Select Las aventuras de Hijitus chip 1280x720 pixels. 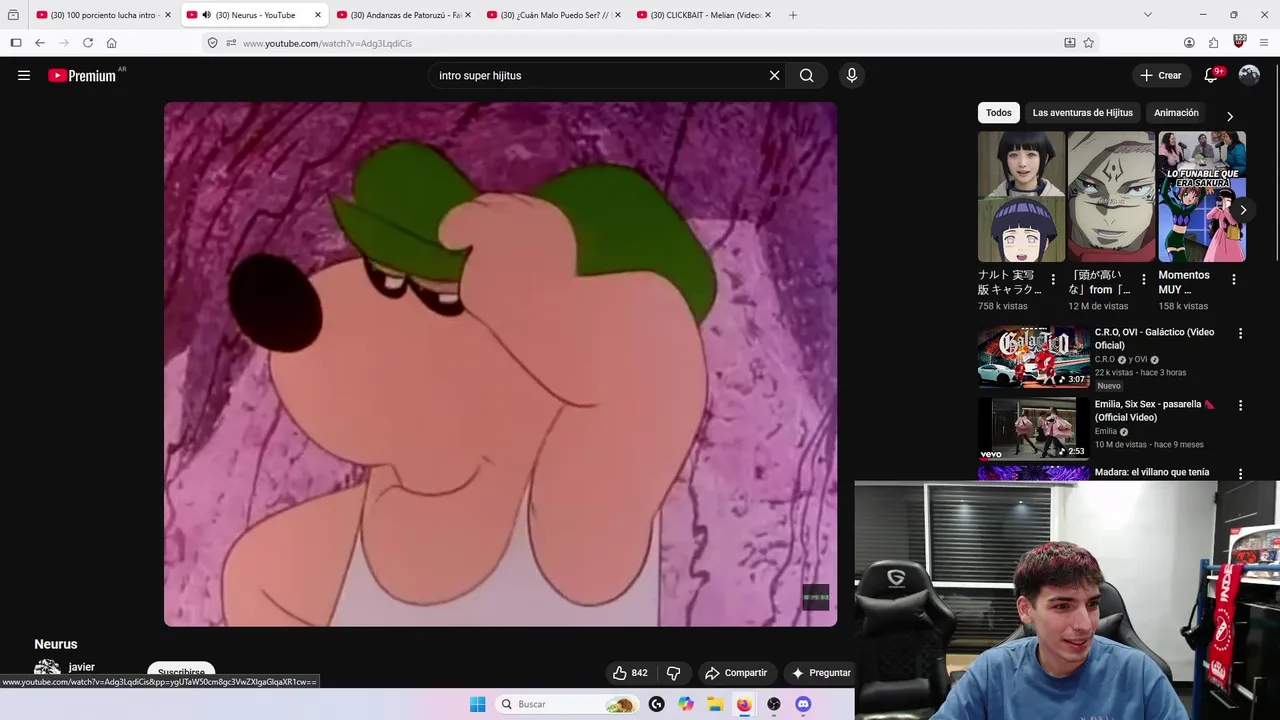pos(1083,113)
